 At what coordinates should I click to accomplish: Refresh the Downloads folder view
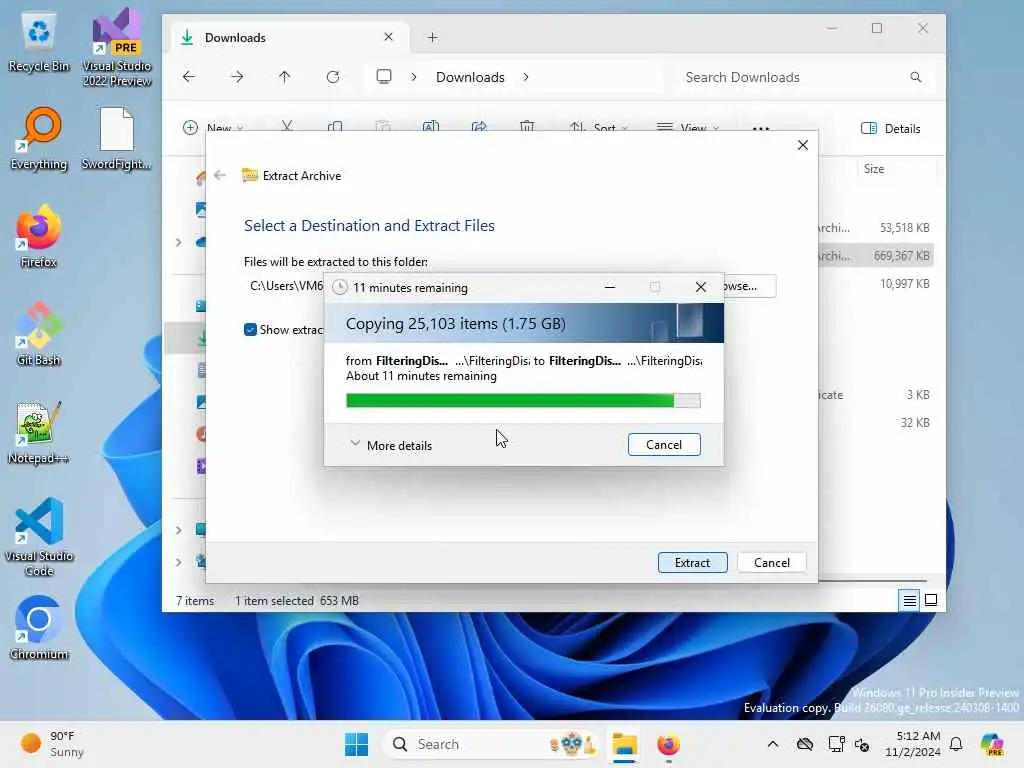pos(333,77)
